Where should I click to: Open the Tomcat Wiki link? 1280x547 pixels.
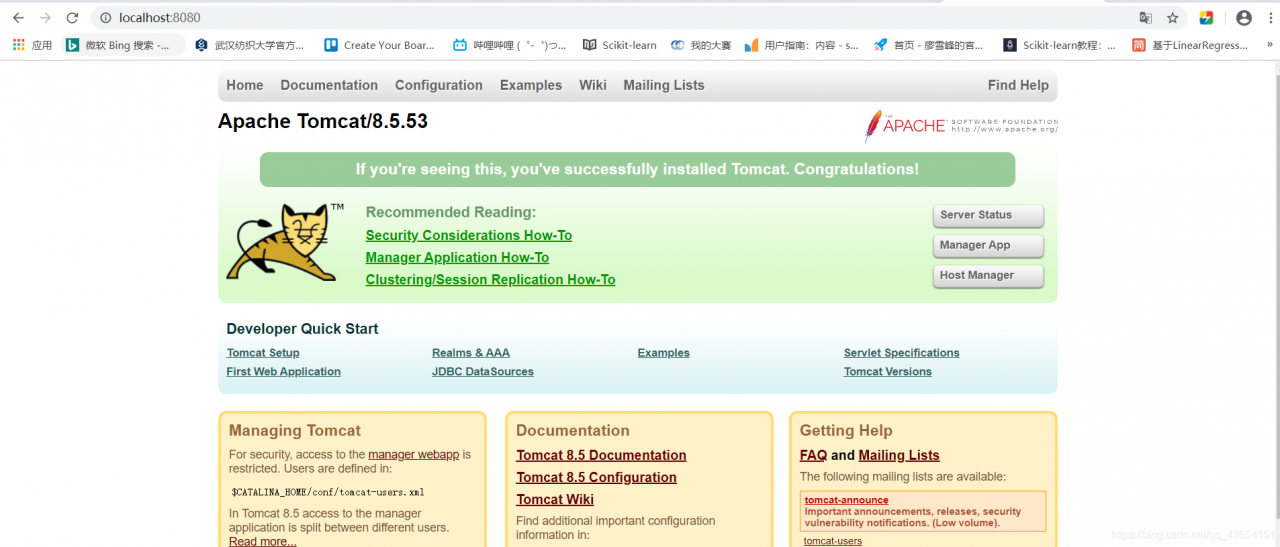click(x=555, y=499)
